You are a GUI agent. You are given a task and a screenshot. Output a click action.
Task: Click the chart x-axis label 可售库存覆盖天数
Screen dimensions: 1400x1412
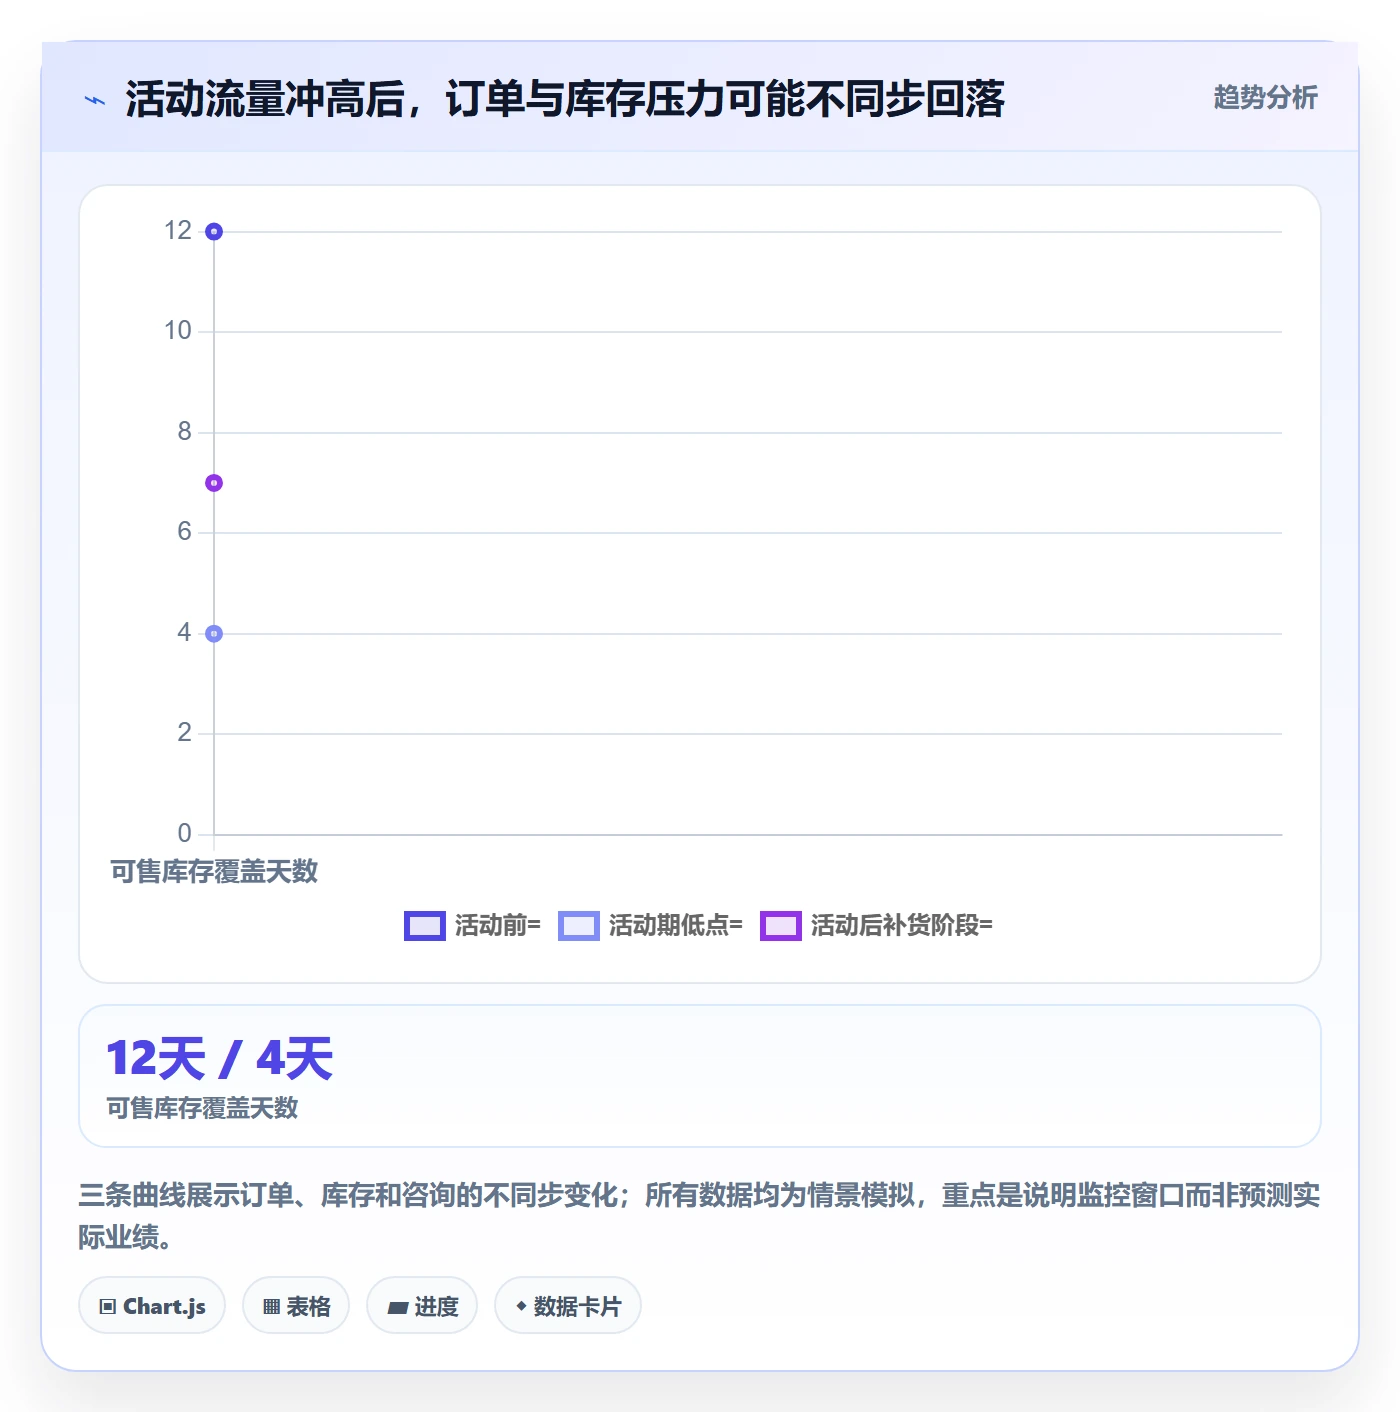point(214,872)
